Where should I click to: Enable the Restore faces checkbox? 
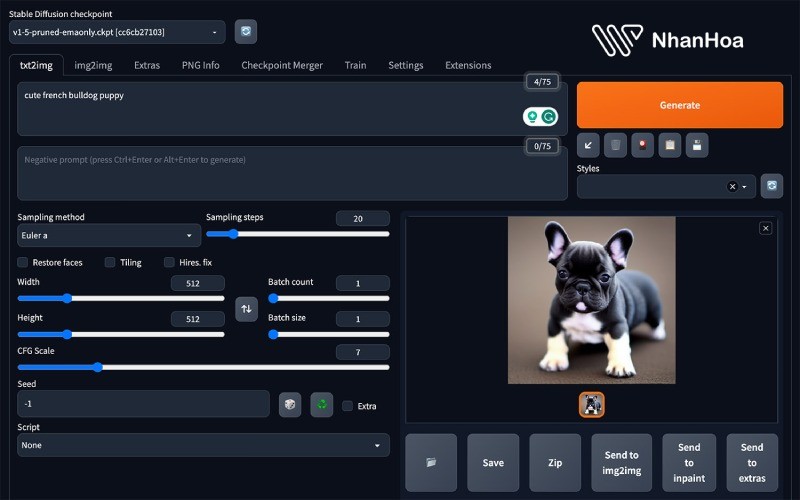(23, 262)
